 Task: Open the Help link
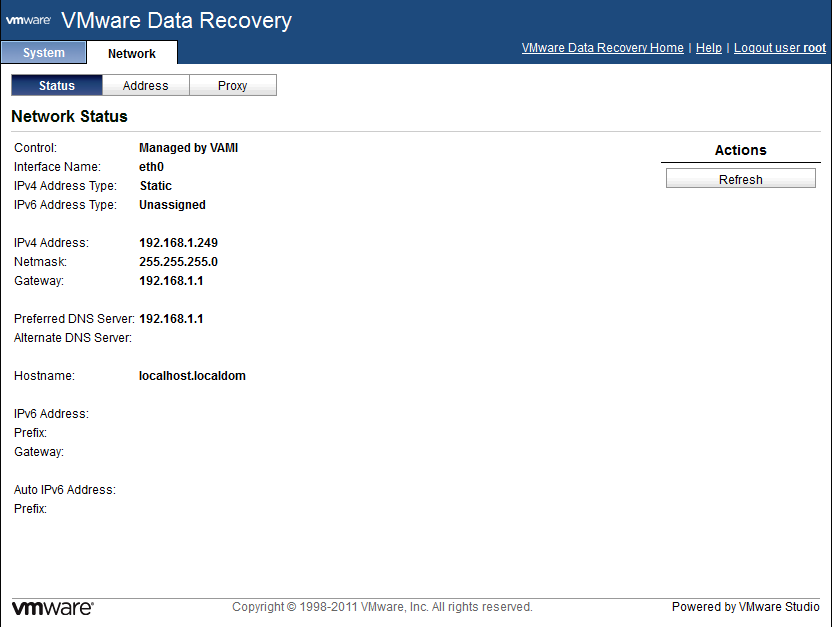coord(708,47)
